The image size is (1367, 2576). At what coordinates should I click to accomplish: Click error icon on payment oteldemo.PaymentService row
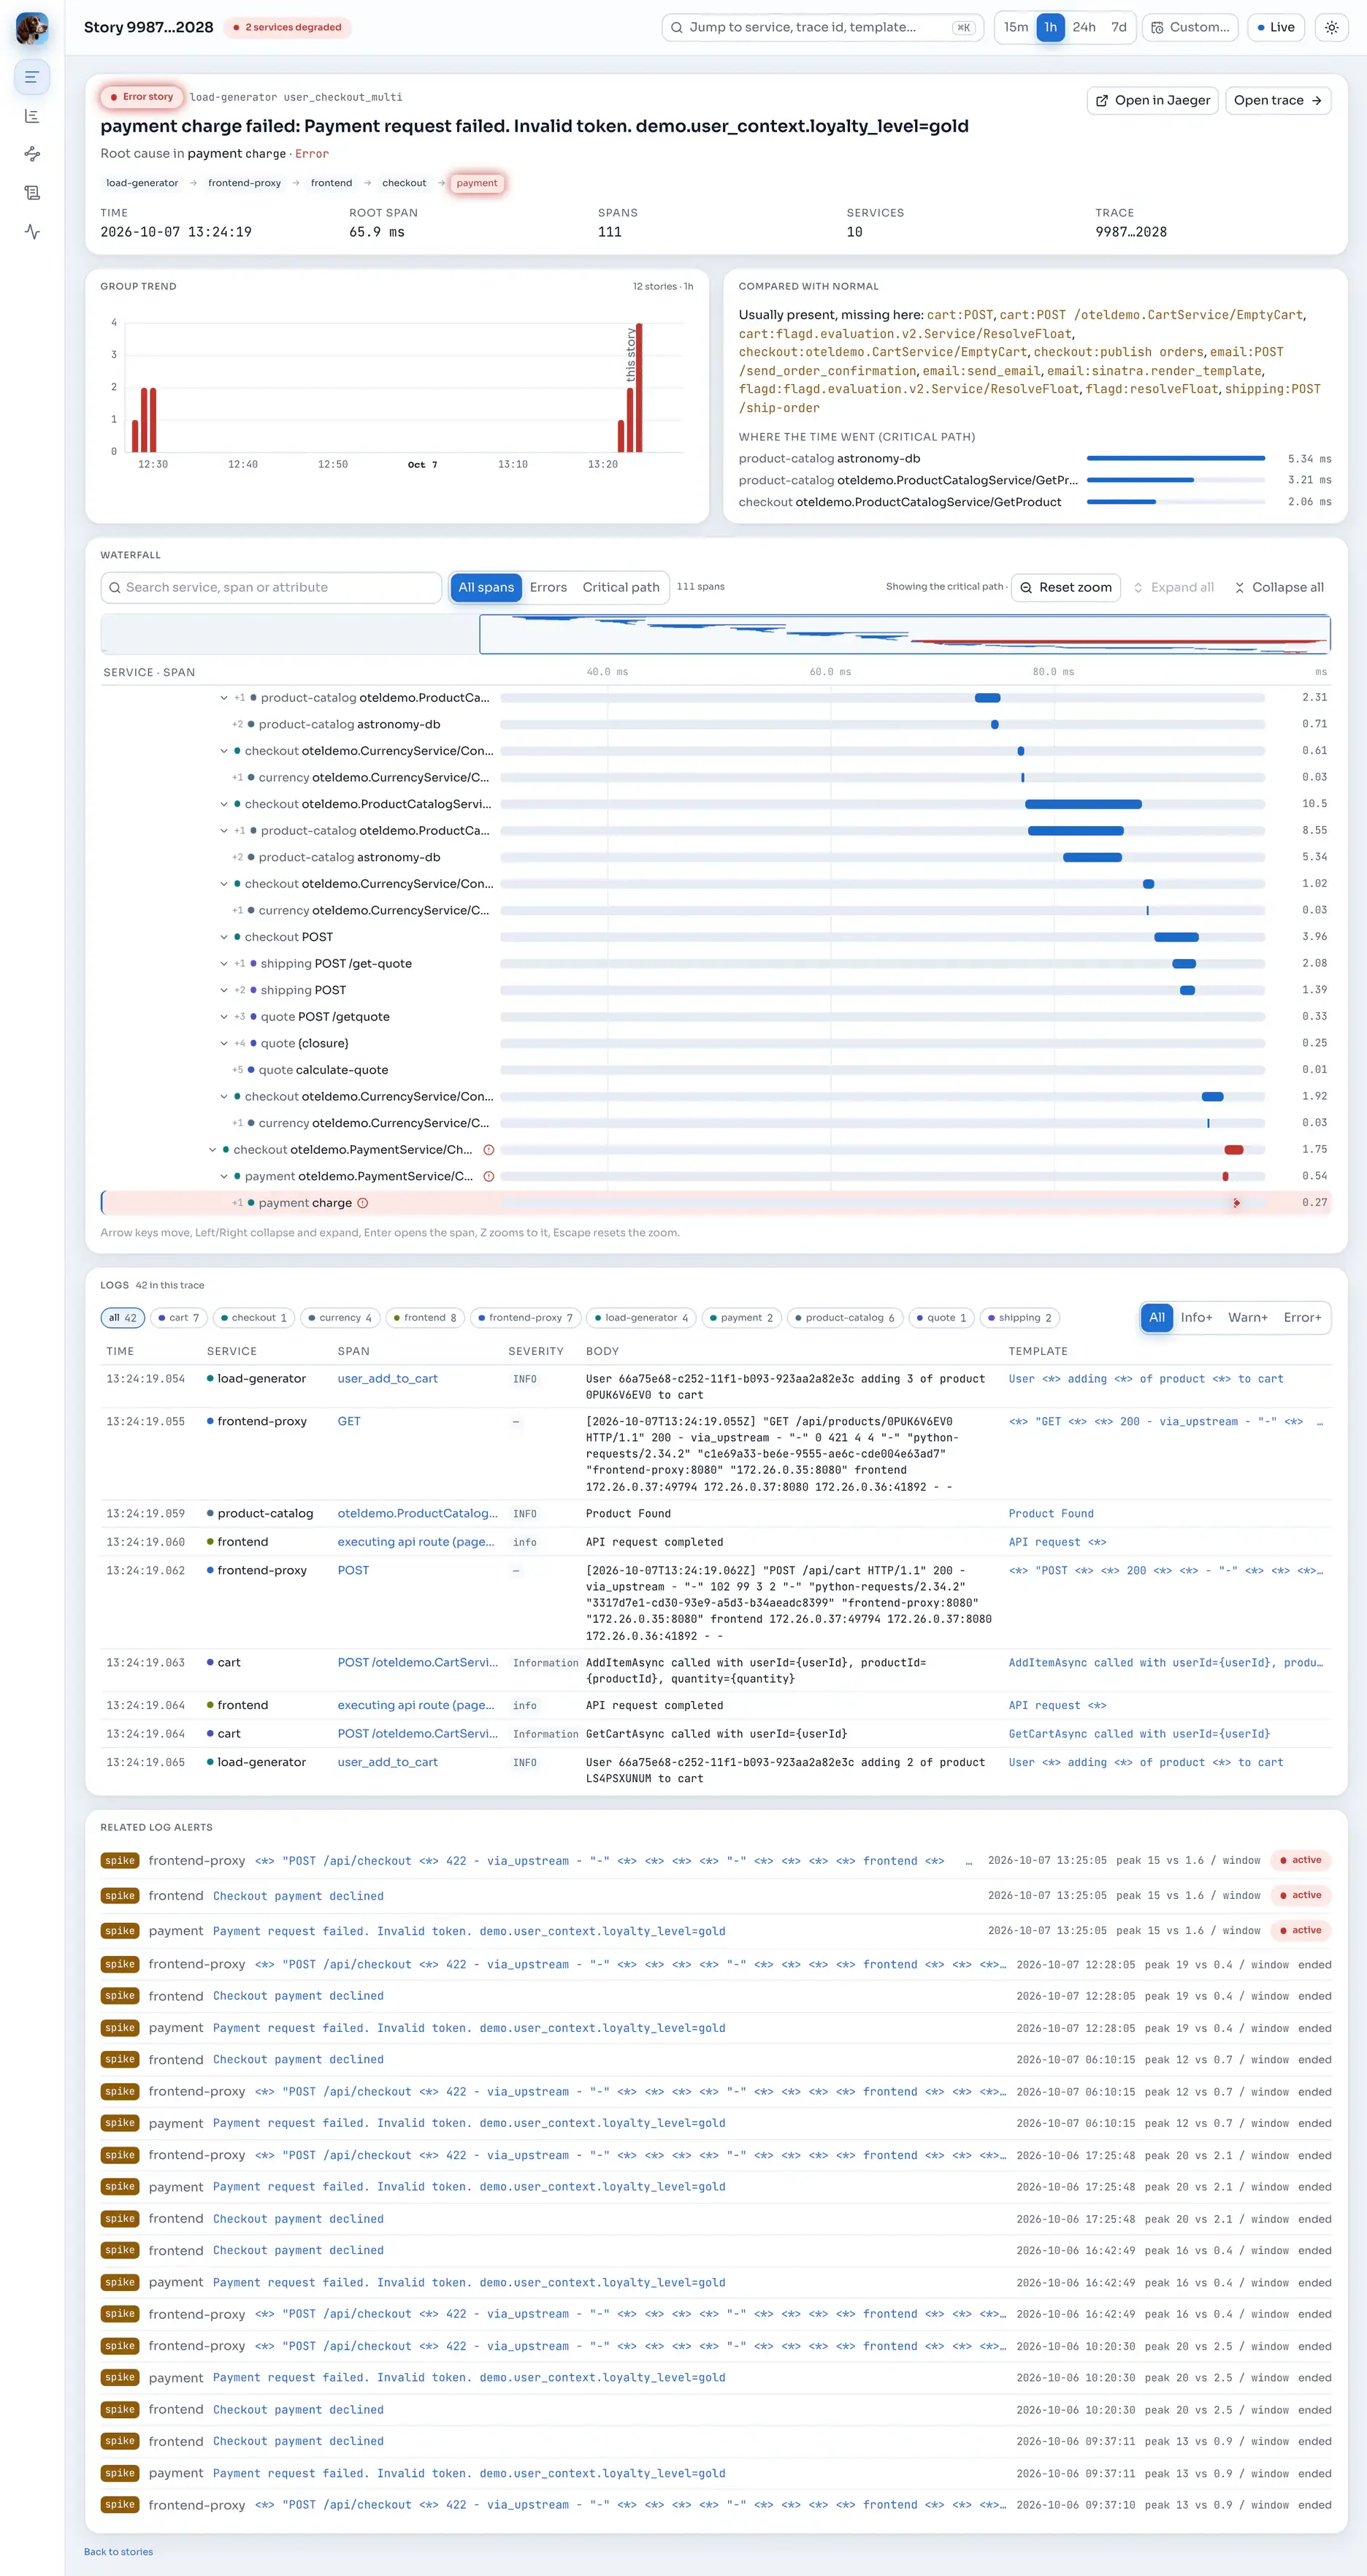tap(489, 1176)
